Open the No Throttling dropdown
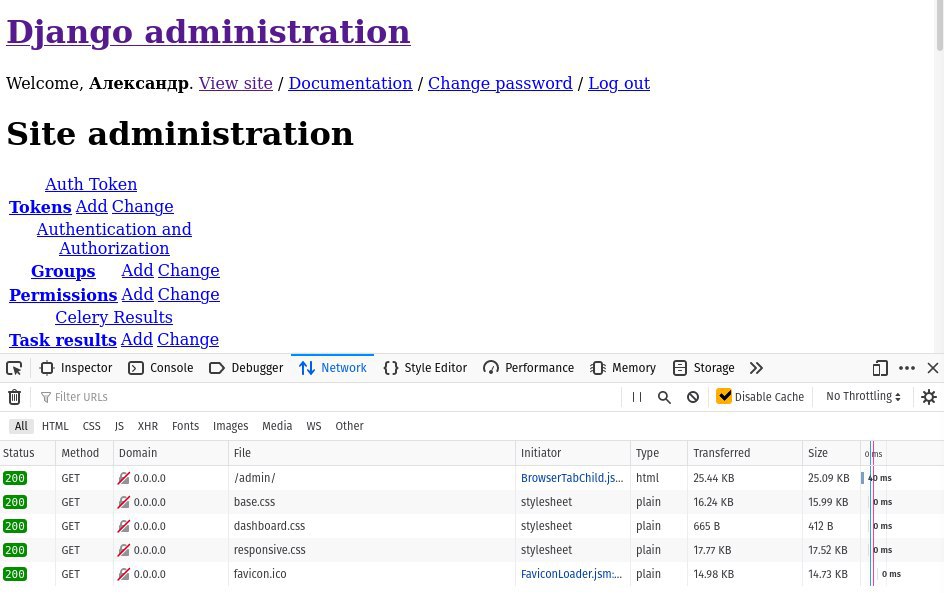This screenshot has height=593, width=944. click(x=863, y=396)
